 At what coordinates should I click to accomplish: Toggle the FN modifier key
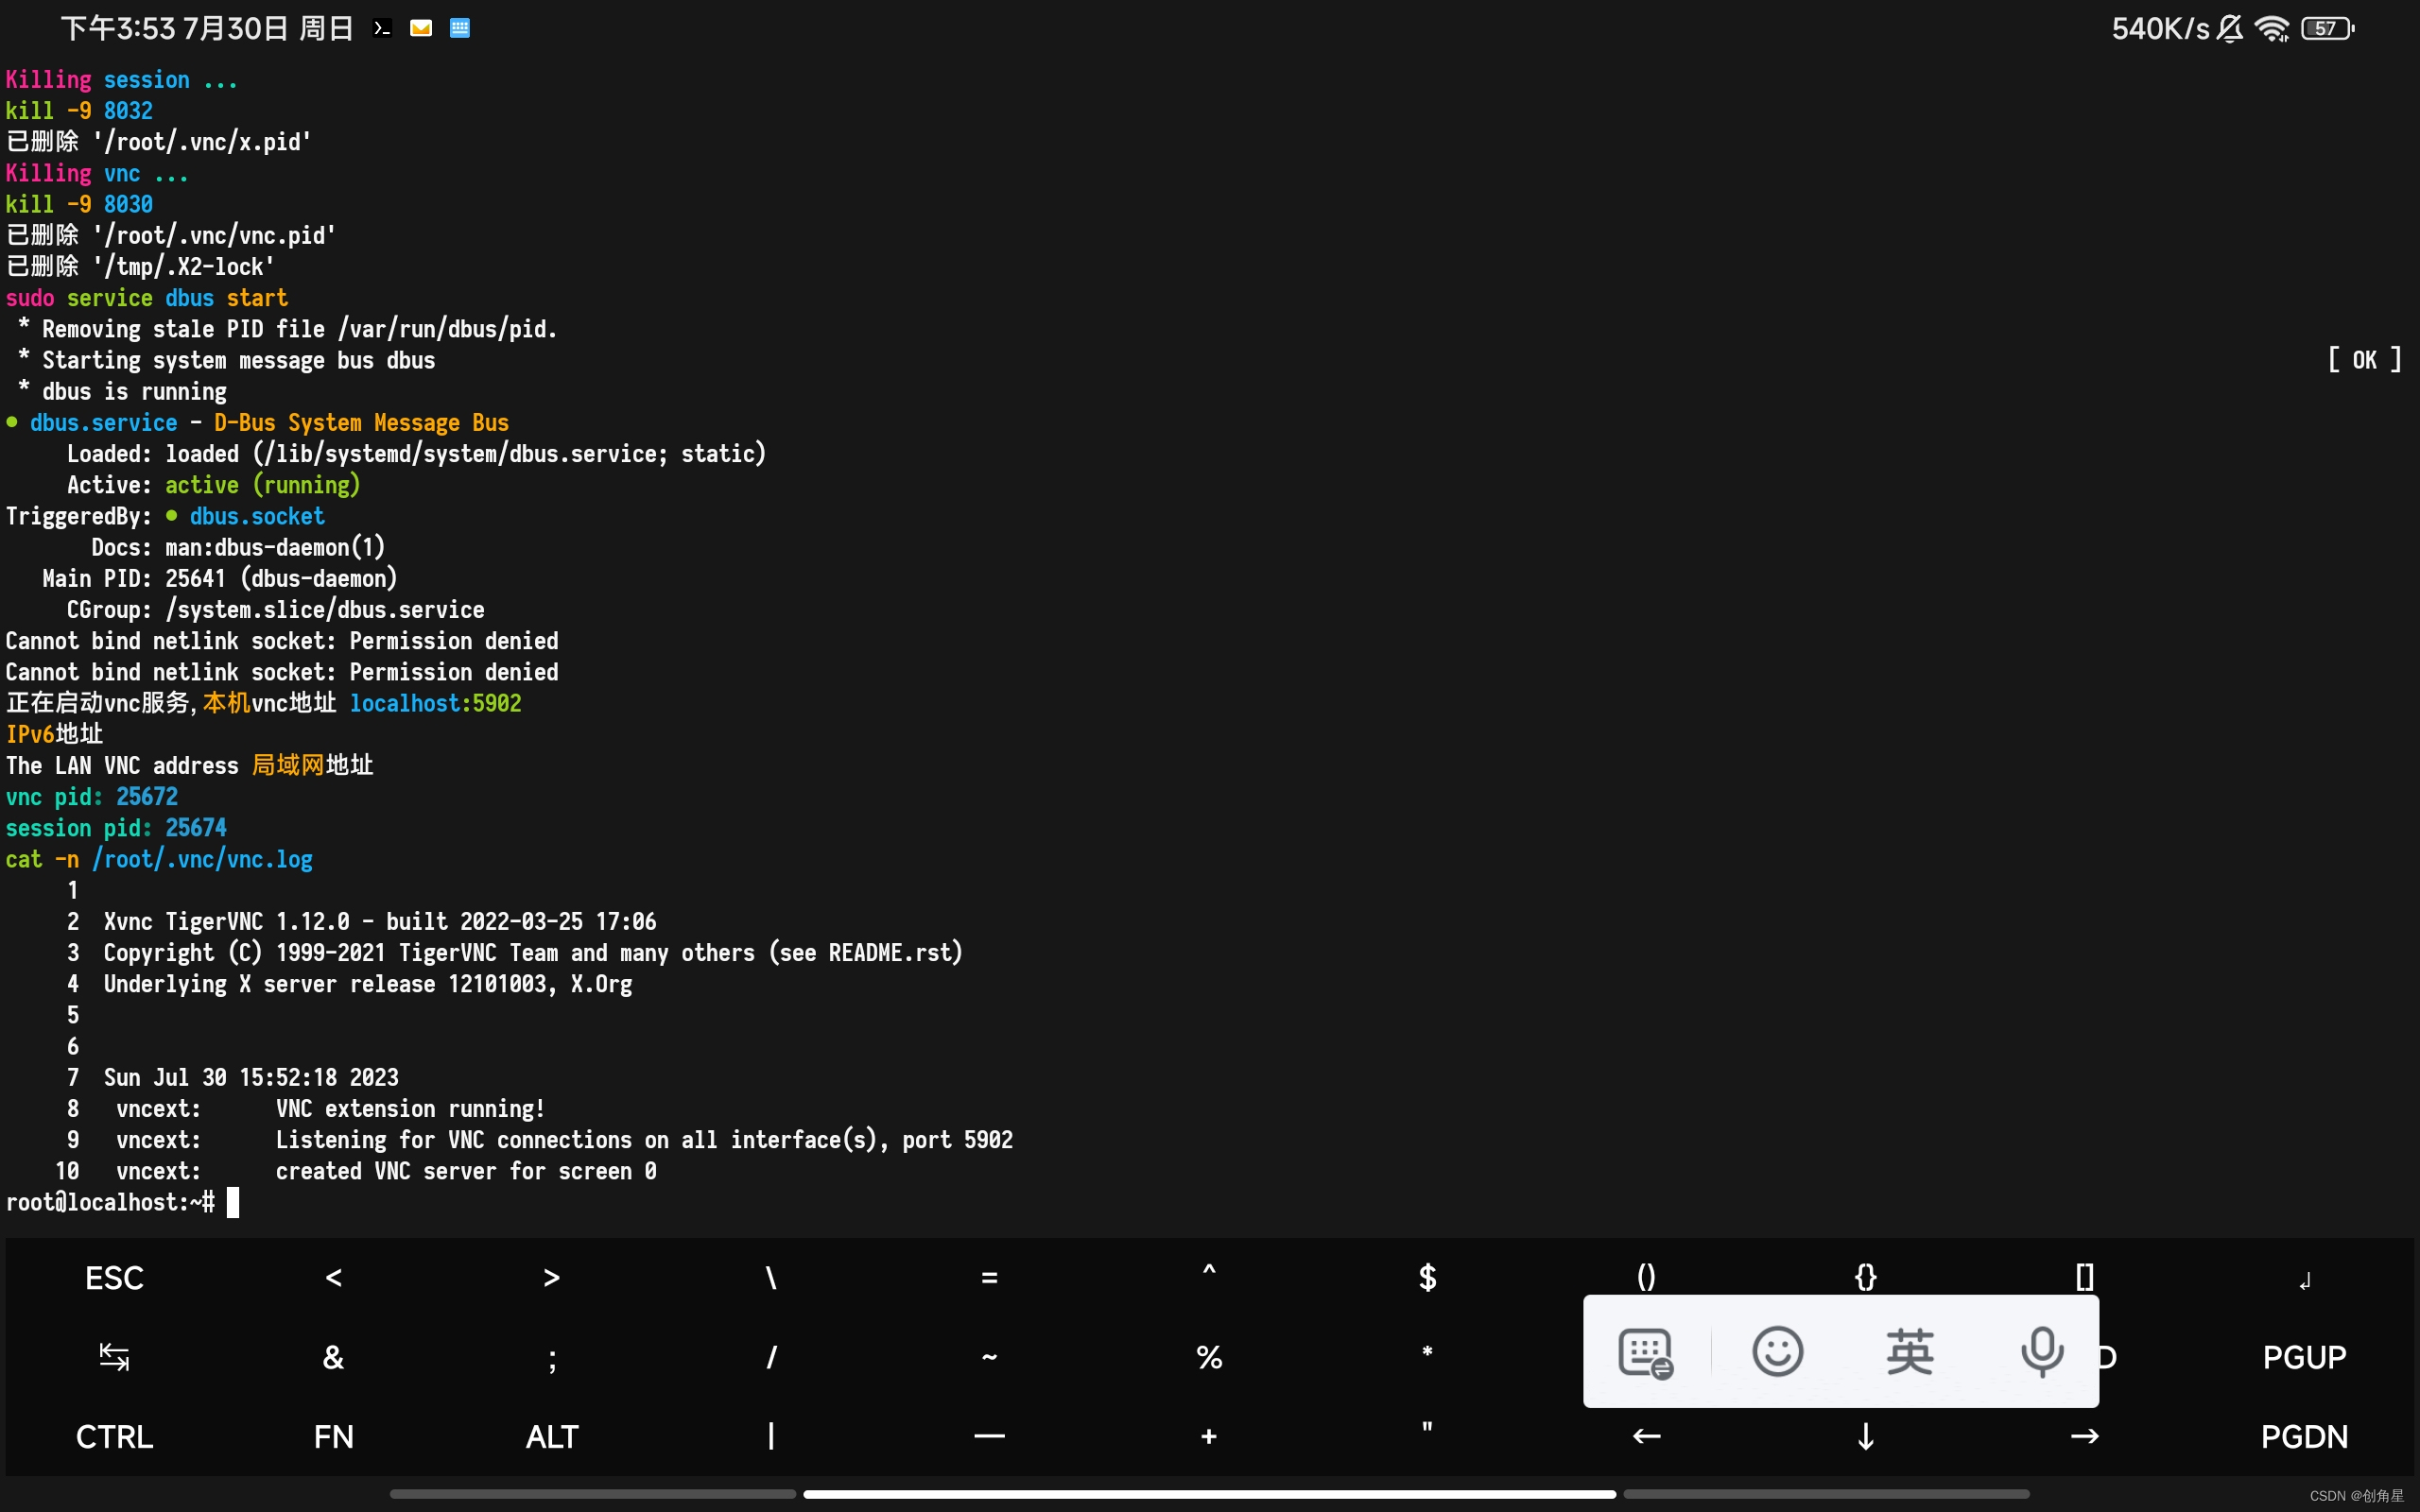point(333,1437)
